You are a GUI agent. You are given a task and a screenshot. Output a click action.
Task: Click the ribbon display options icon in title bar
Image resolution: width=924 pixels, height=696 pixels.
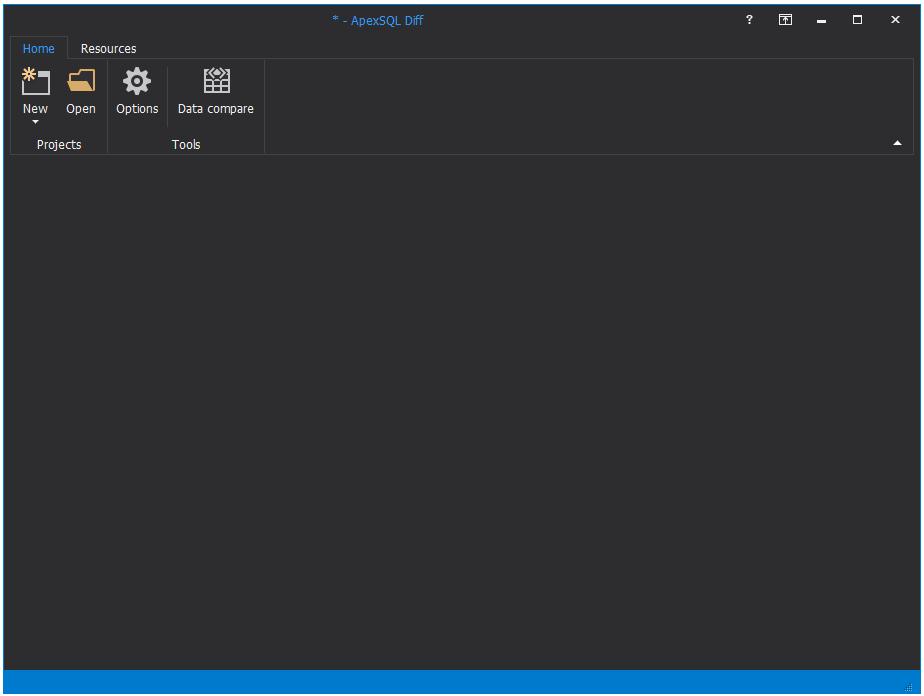click(x=785, y=20)
